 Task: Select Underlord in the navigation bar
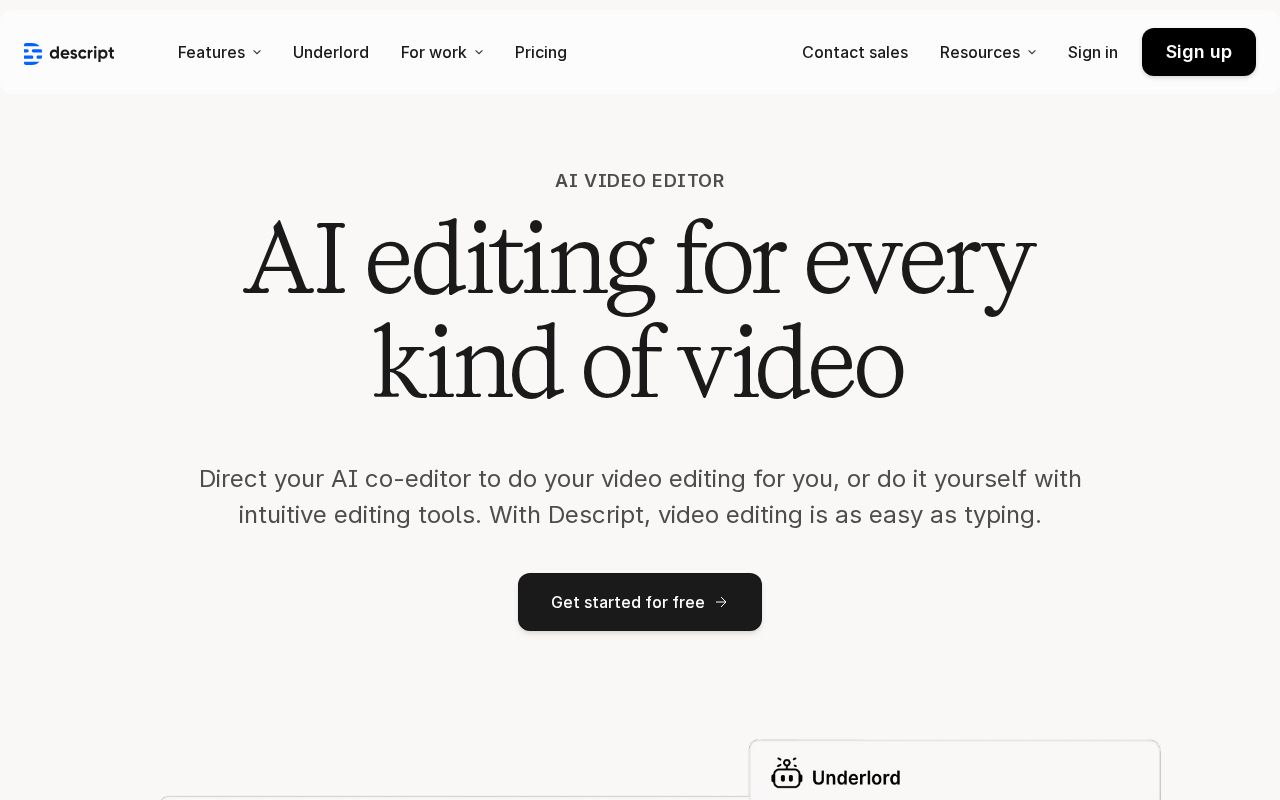coord(331,52)
